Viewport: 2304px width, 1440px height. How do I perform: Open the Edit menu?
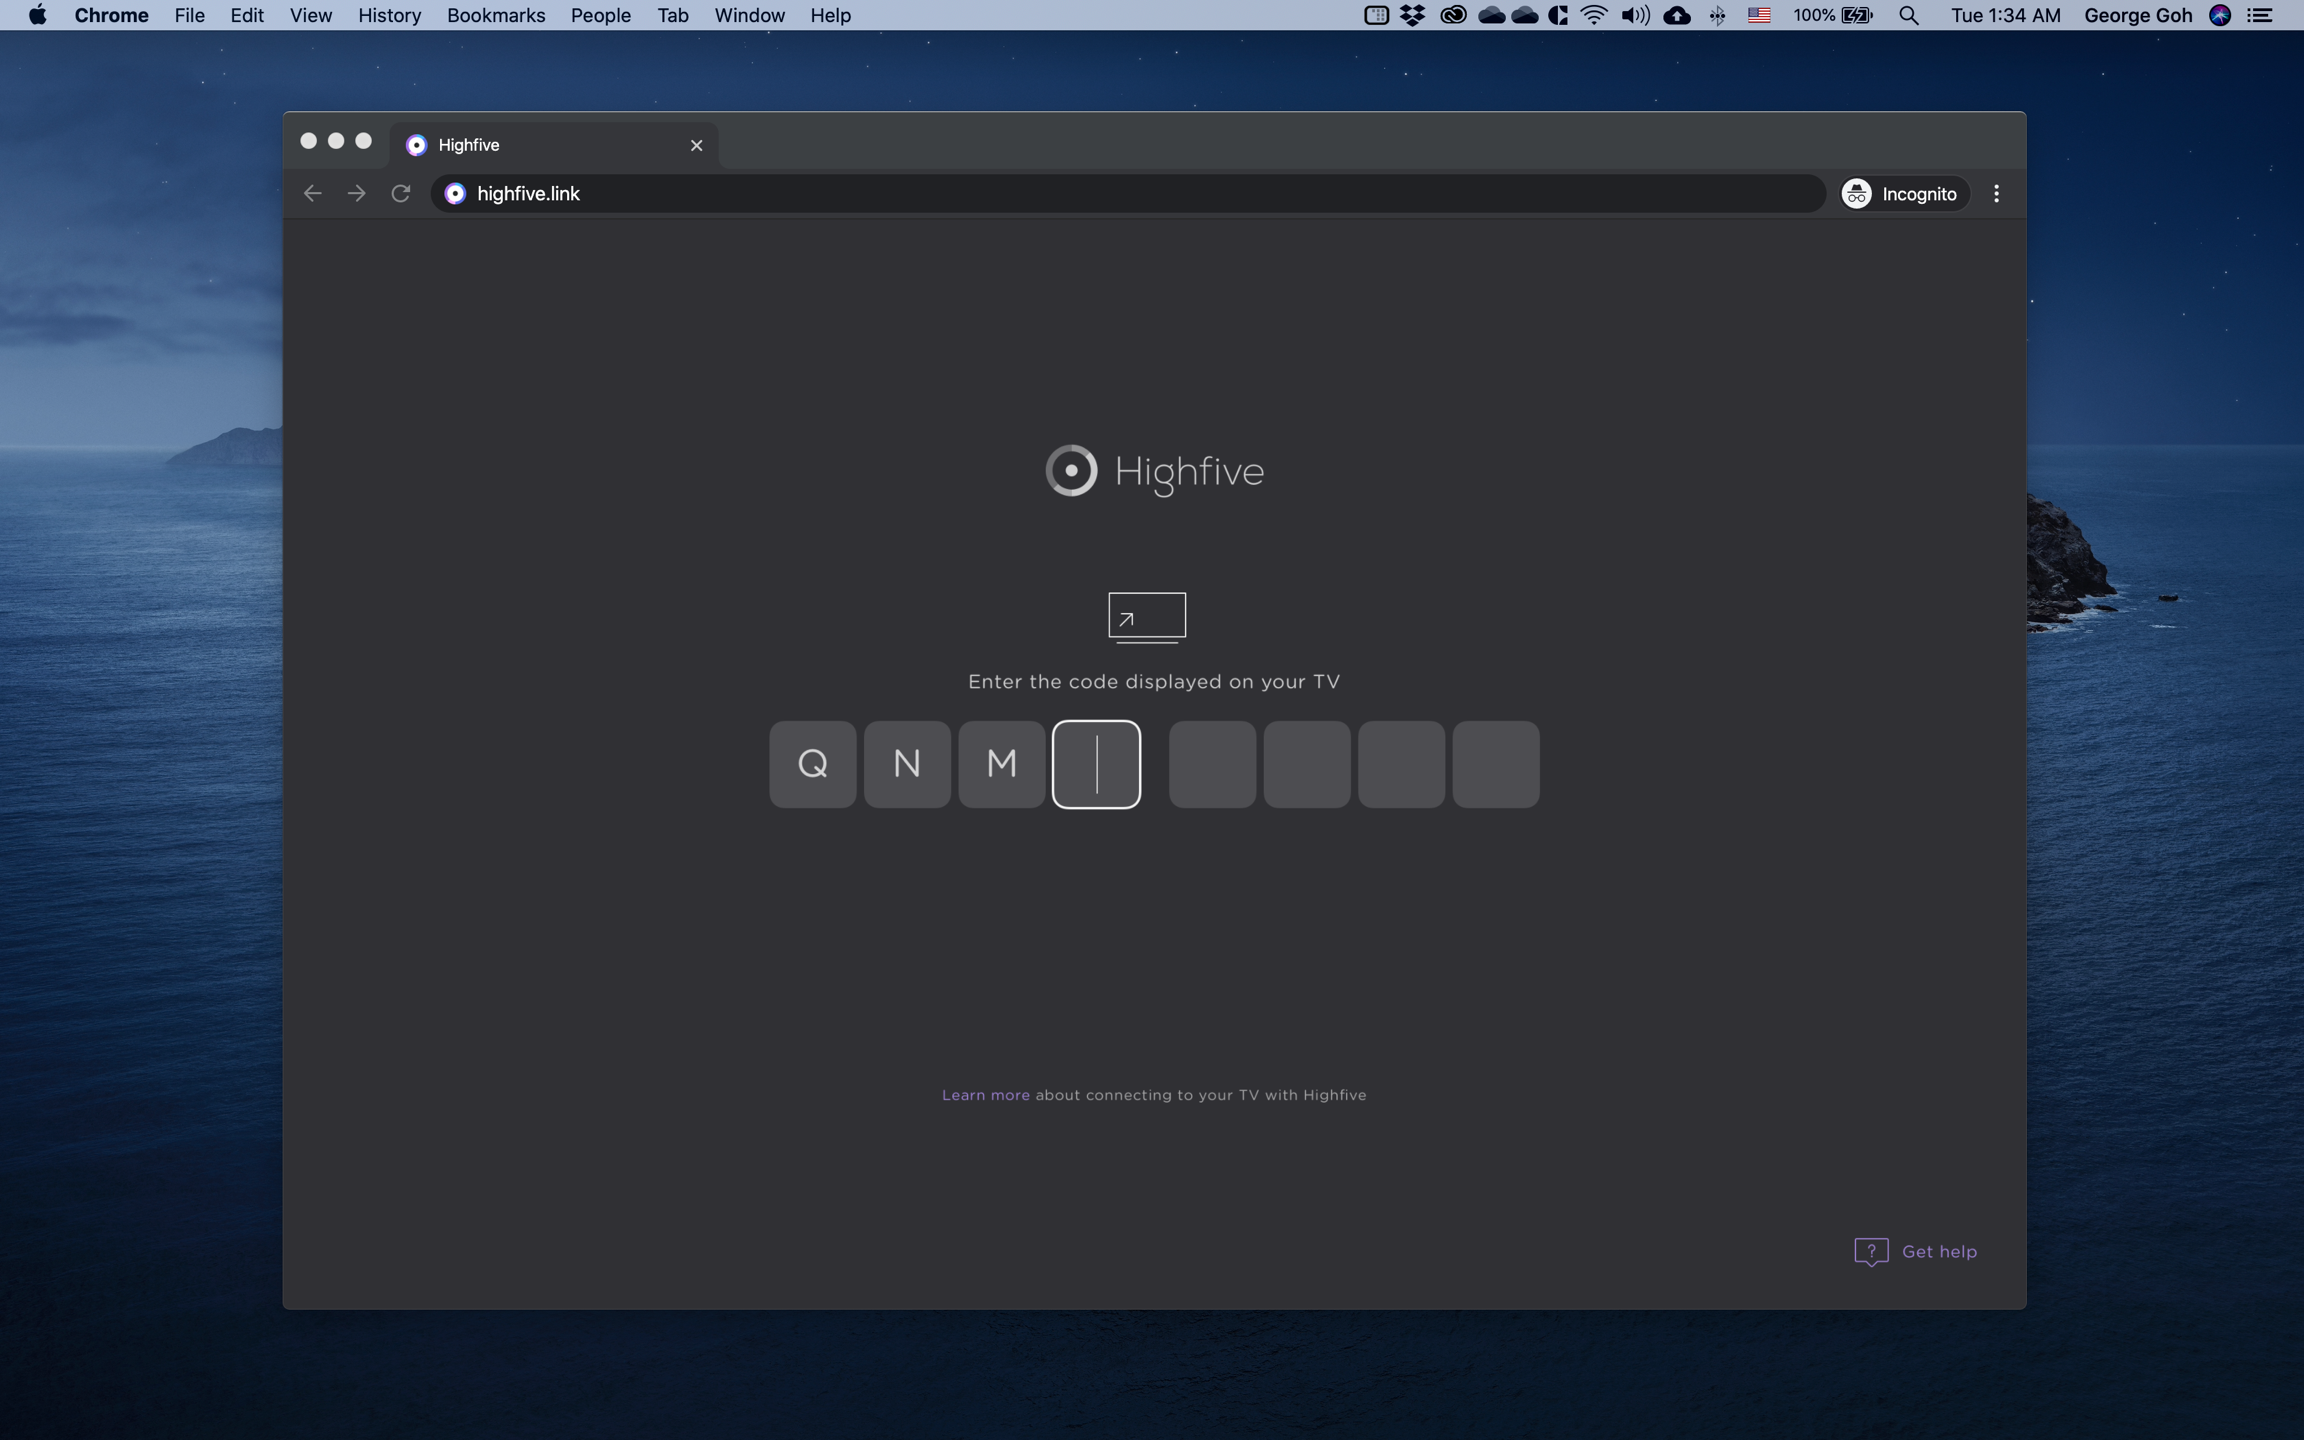point(247,15)
